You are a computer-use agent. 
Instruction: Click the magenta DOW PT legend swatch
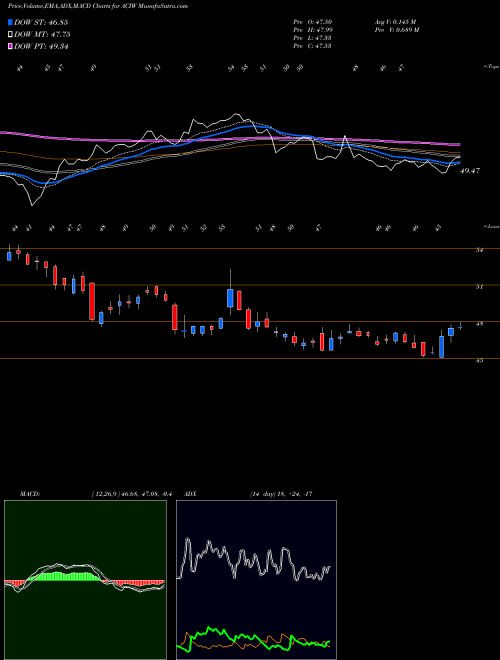(10, 46)
